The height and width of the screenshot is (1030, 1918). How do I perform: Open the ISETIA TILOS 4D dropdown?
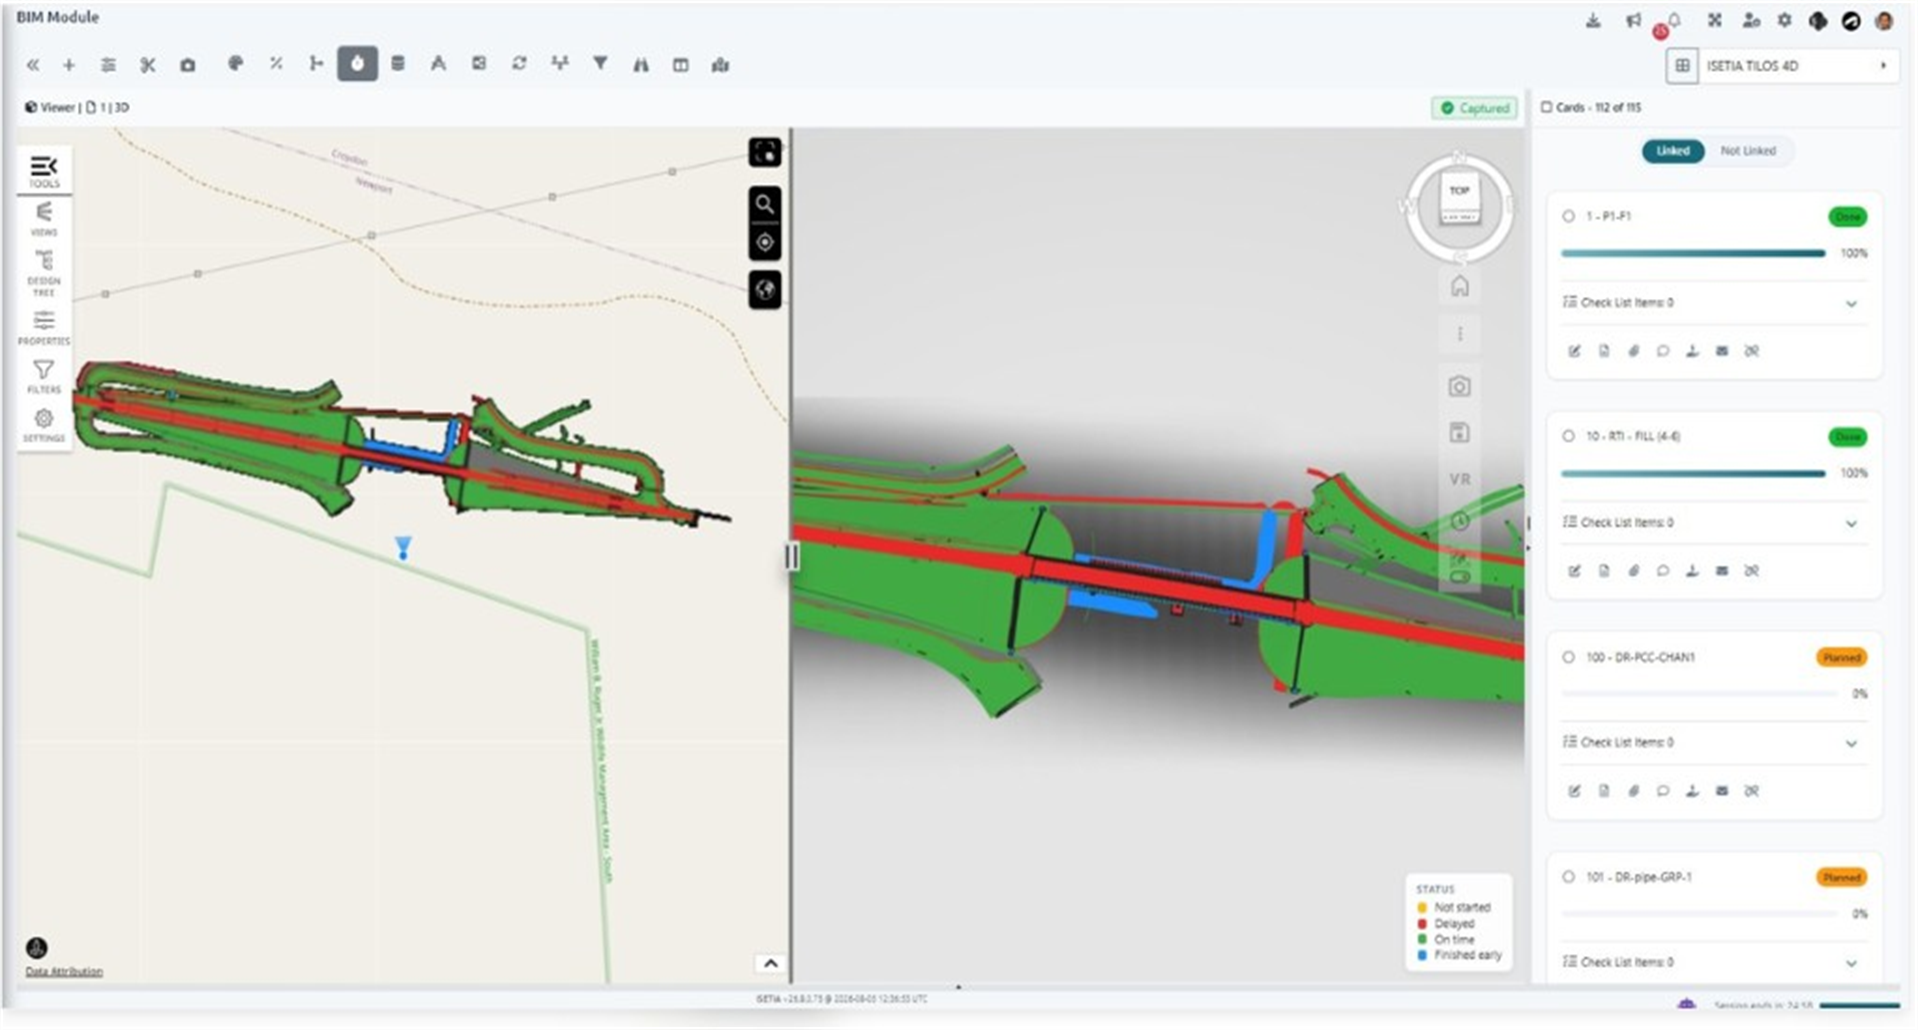pos(1797,66)
